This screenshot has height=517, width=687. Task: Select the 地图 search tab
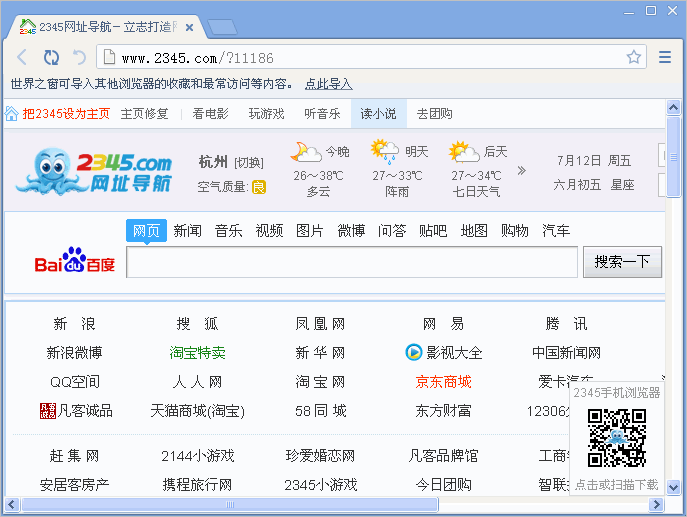point(474,230)
